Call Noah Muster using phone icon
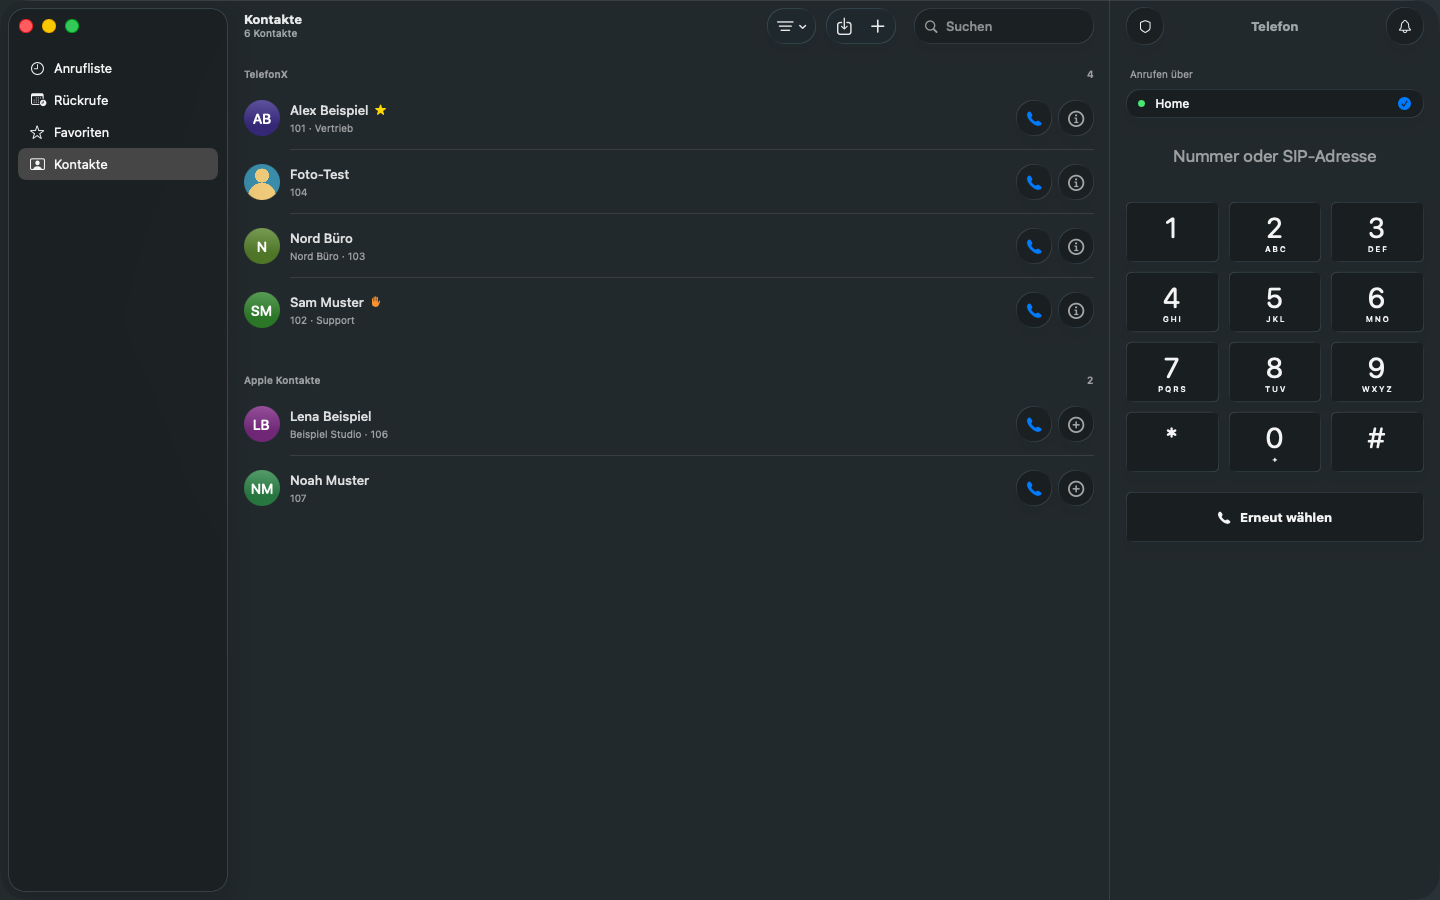The image size is (1440, 900). coord(1034,489)
